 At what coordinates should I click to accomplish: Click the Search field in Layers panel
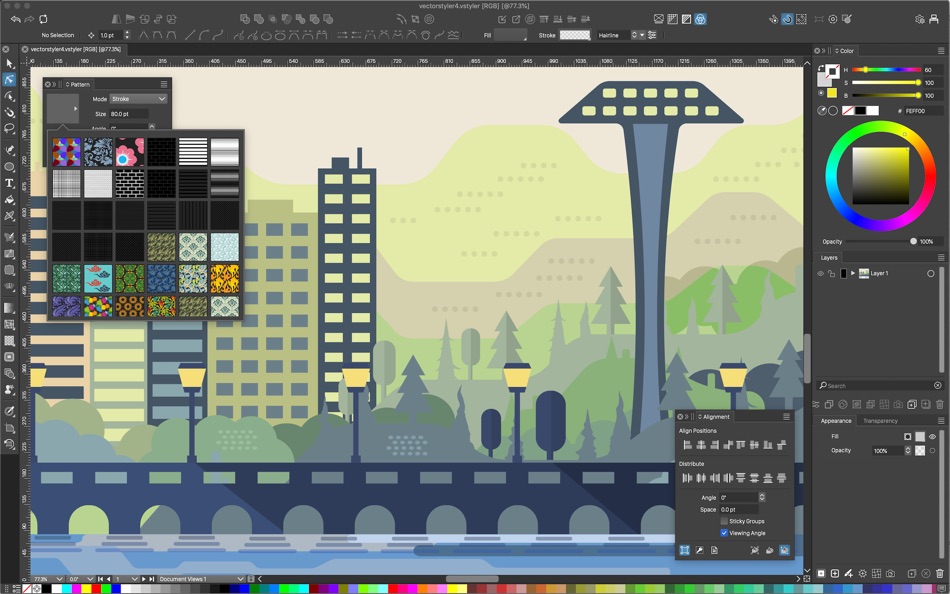click(x=878, y=385)
